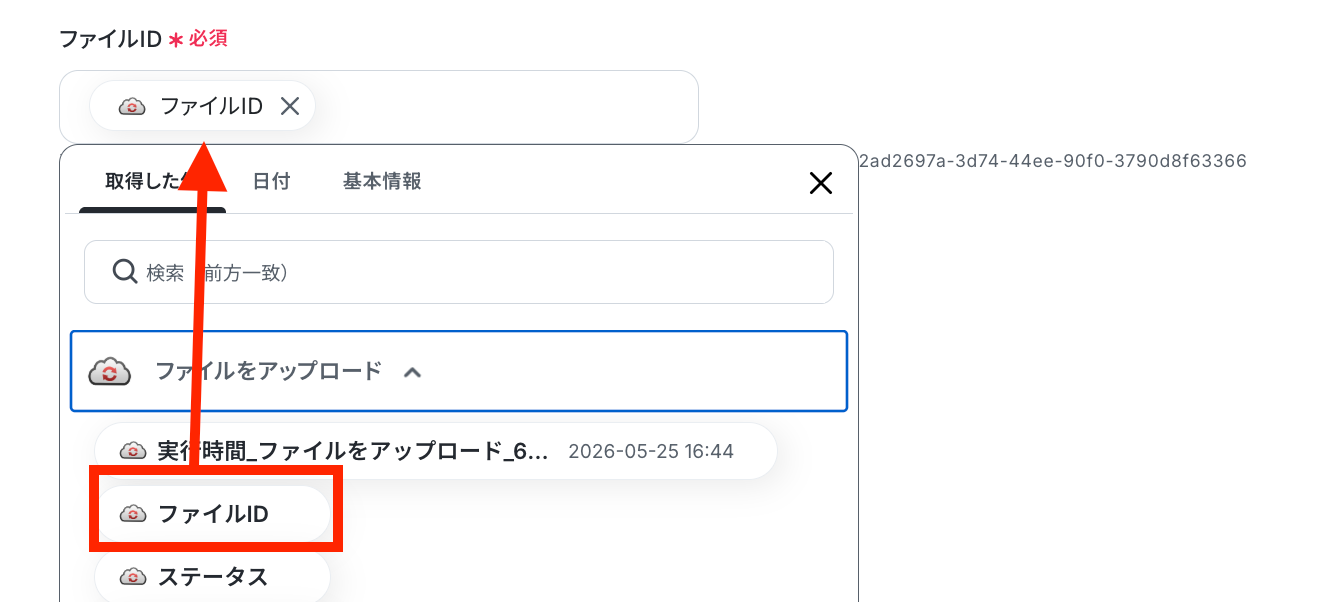Choose the ファイルID value from the list
This screenshot has width=1344, height=602.
(212, 514)
